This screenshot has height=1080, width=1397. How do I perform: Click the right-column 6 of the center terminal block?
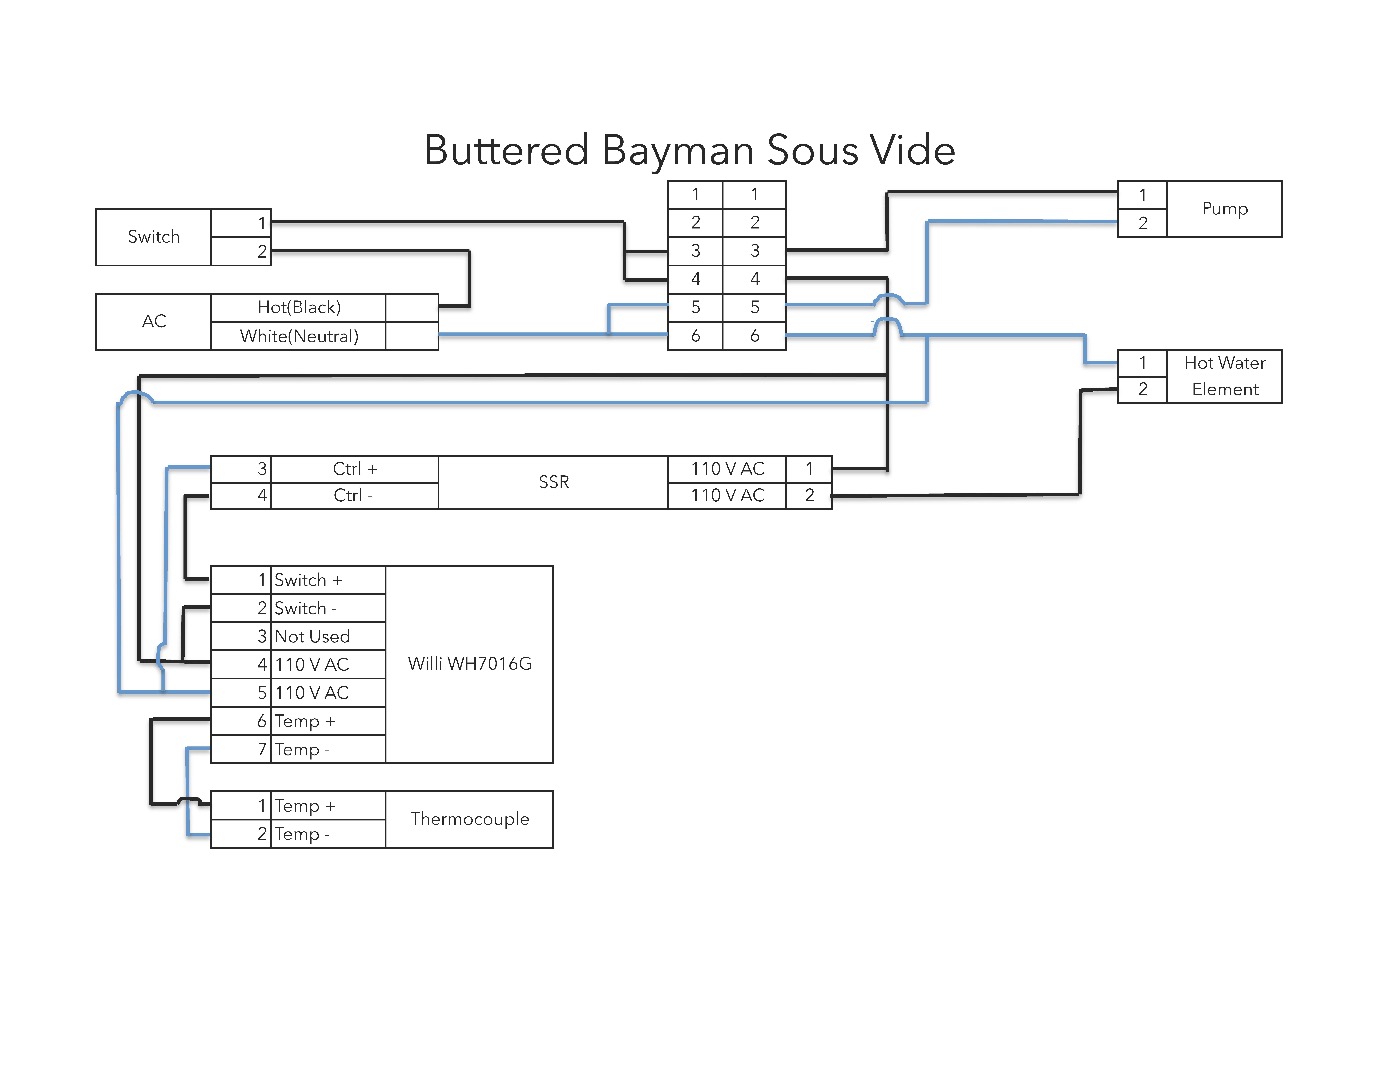[755, 336]
